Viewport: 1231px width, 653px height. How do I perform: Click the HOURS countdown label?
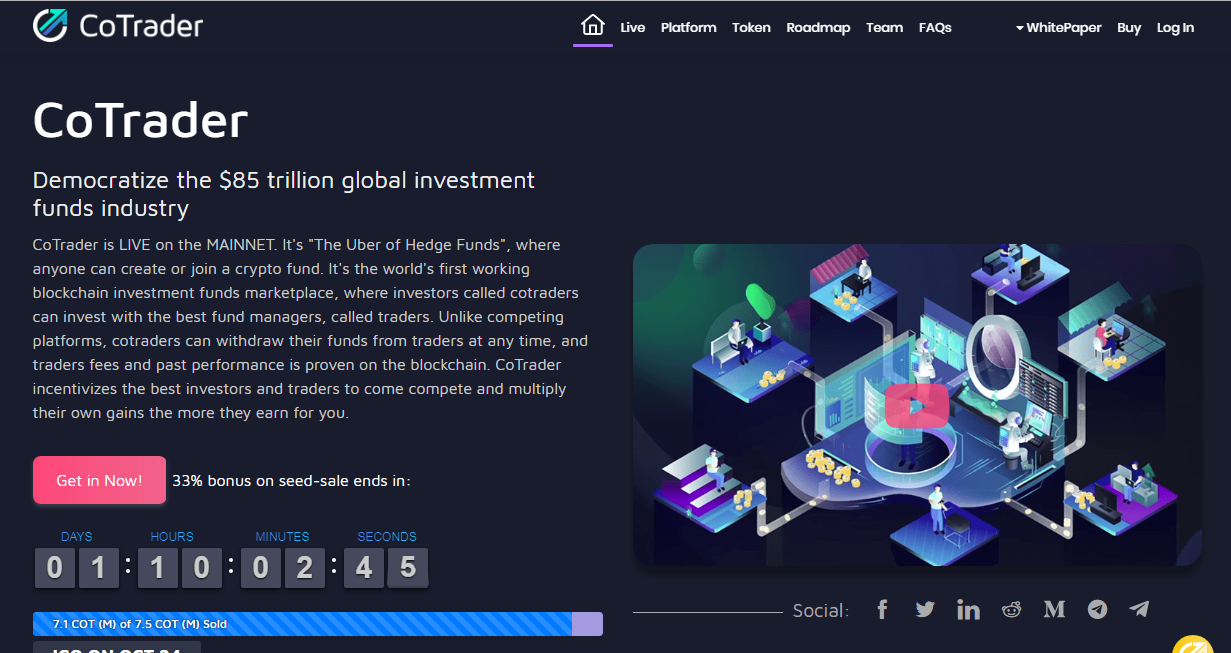point(172,537)
